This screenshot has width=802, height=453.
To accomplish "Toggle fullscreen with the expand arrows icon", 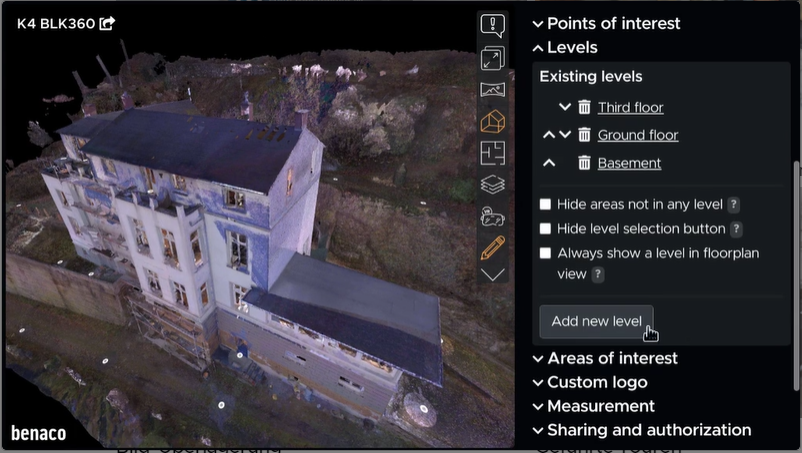I will click(493, 58).
